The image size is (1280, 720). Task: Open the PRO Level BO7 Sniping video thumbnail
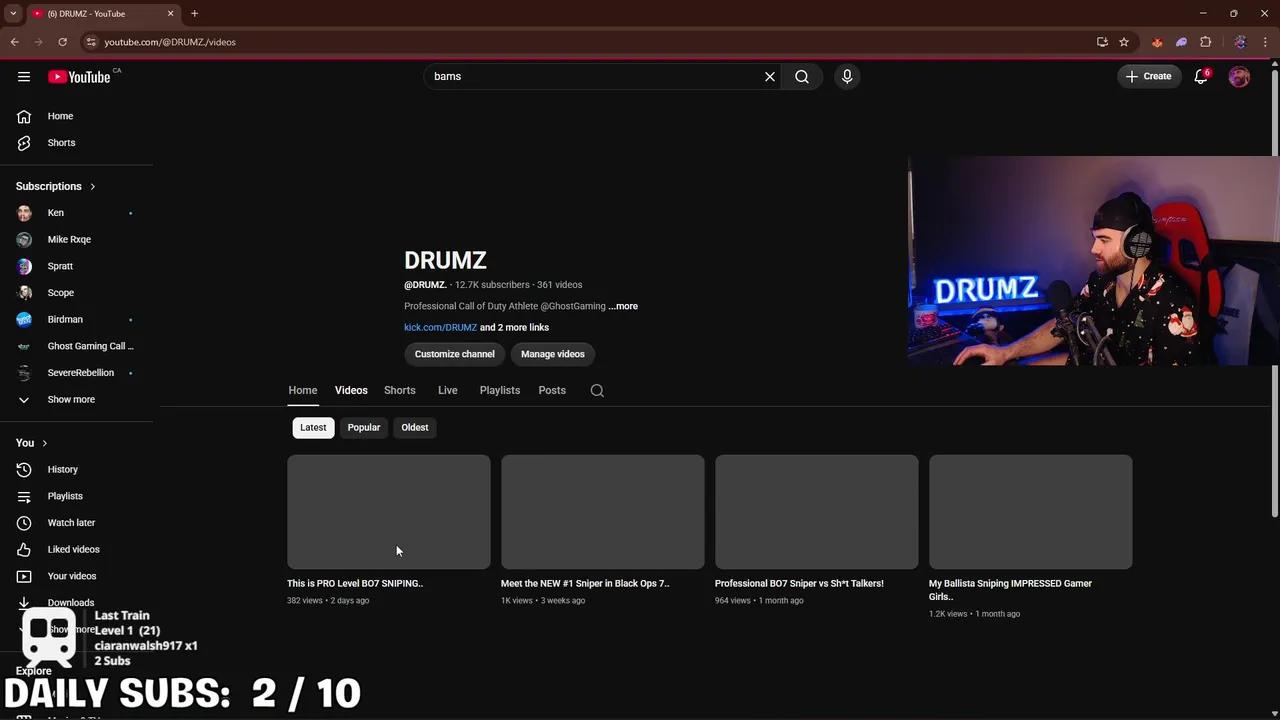(x=388, y=511)
